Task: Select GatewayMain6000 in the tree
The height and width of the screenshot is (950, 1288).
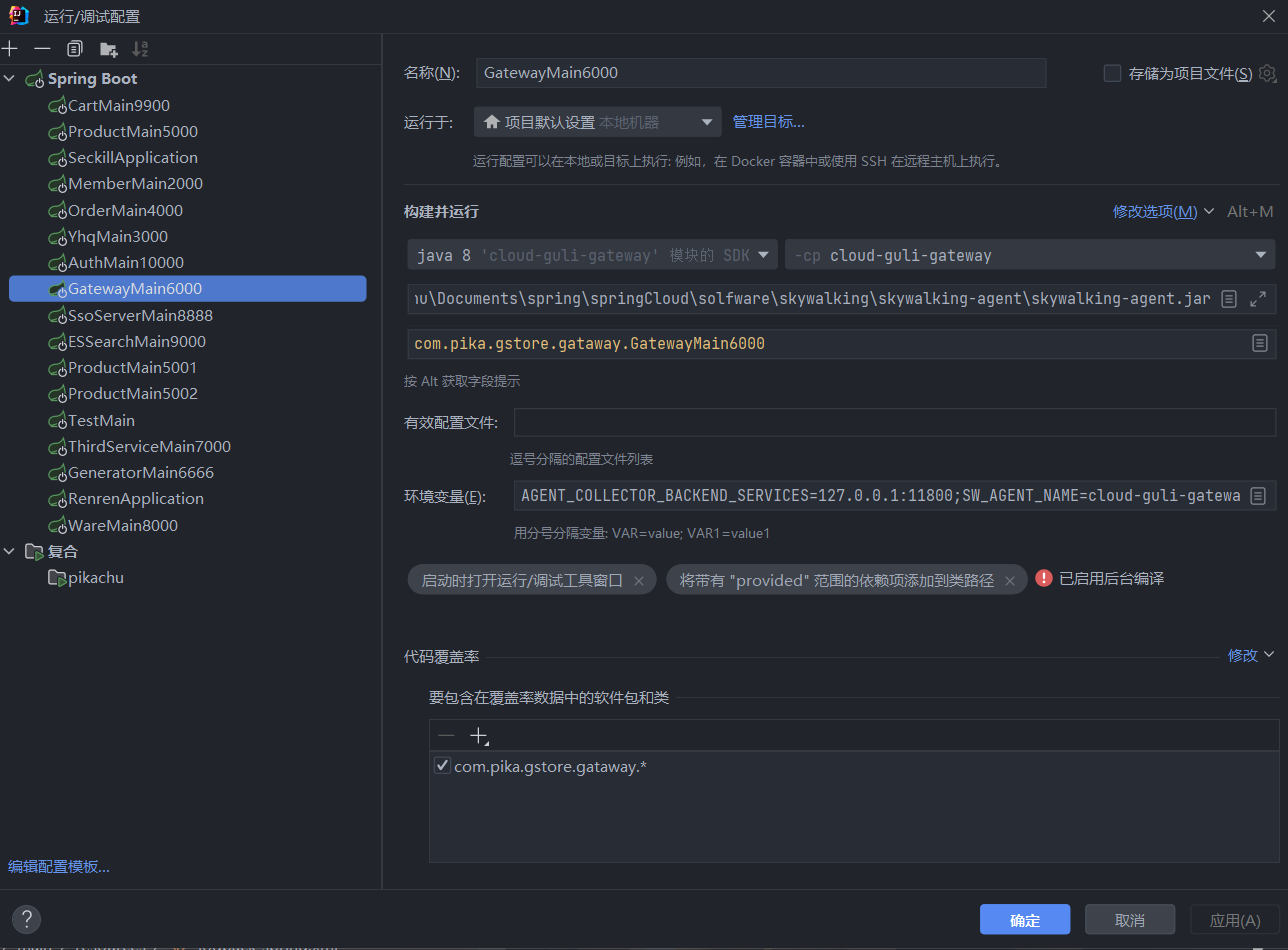Action: pos(188,288)
